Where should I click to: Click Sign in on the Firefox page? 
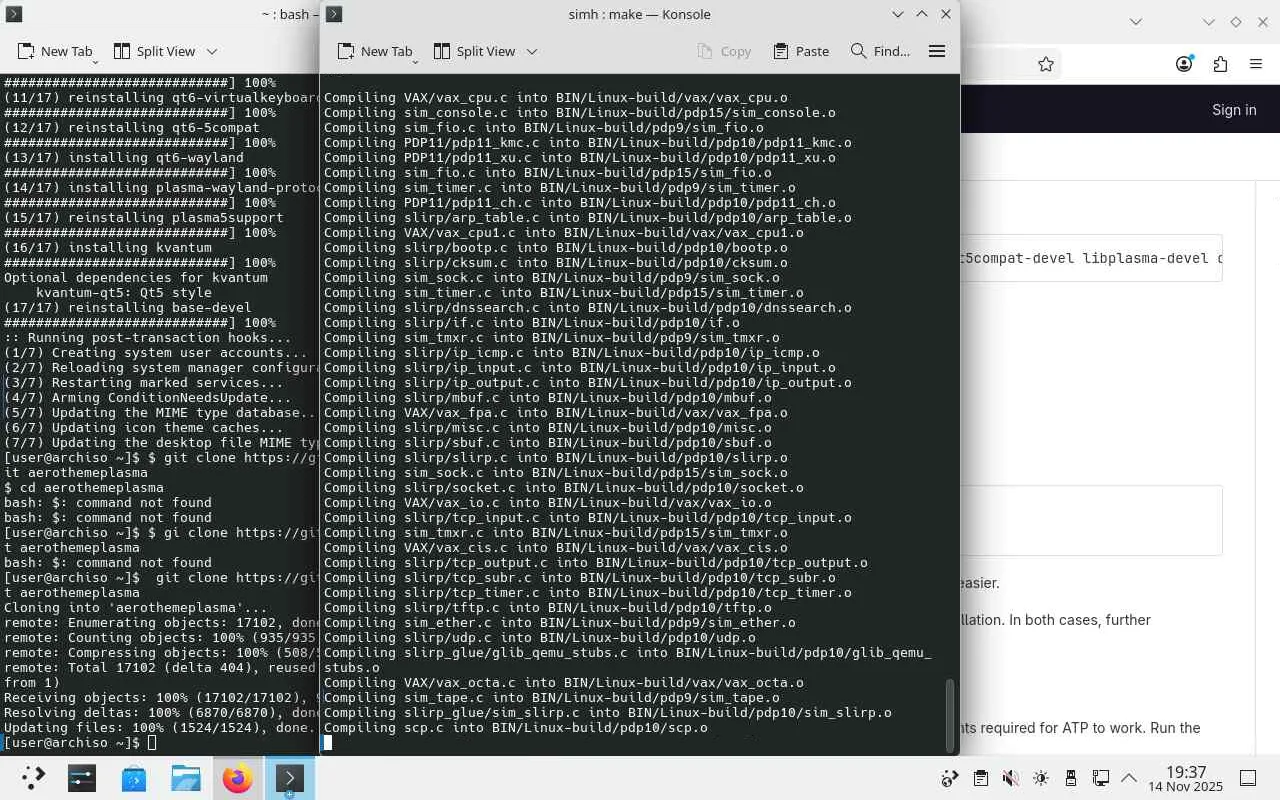pos(1234,110)
